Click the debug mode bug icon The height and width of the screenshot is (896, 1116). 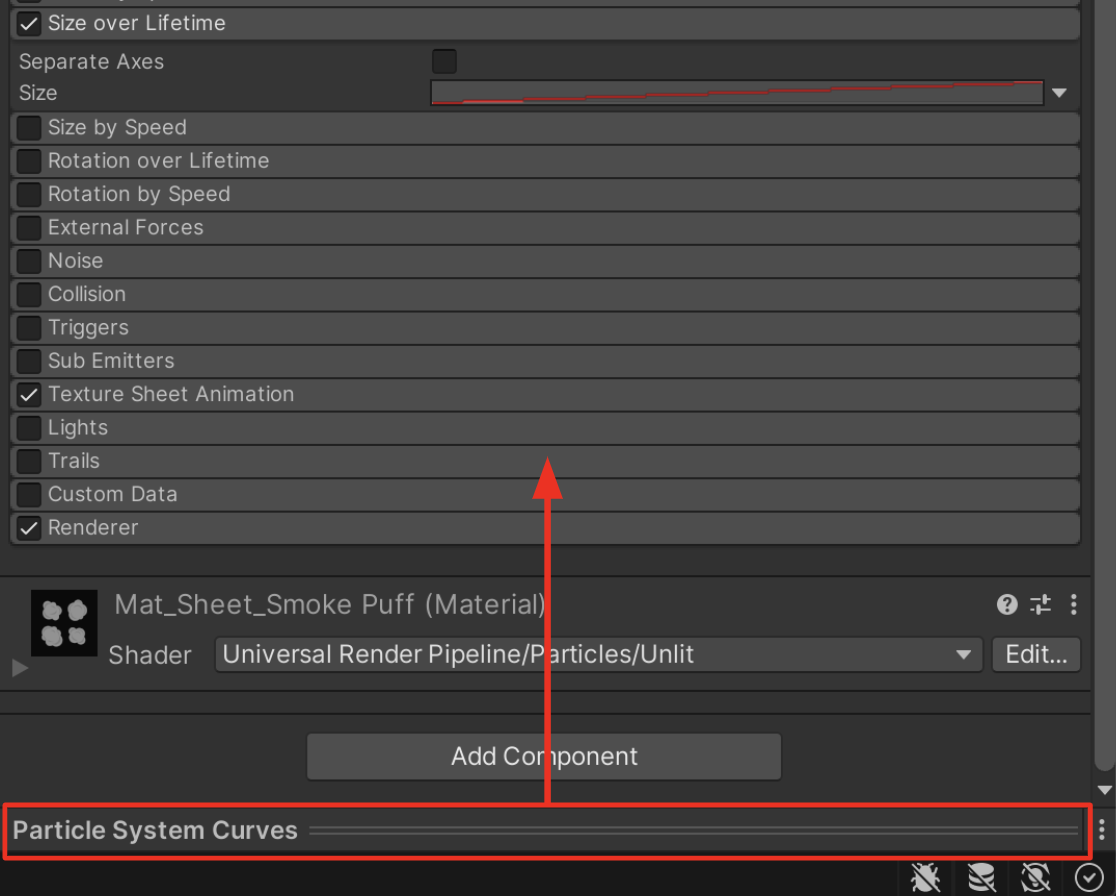coord(926,878)
